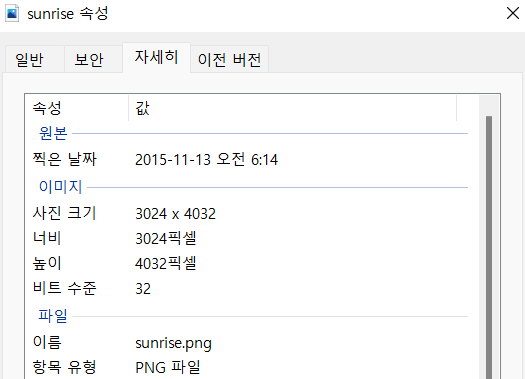The width and height of the screenshot is (525, 379).
Task: Select the 비트 수준 property label
Action: [x=64, y=288]
